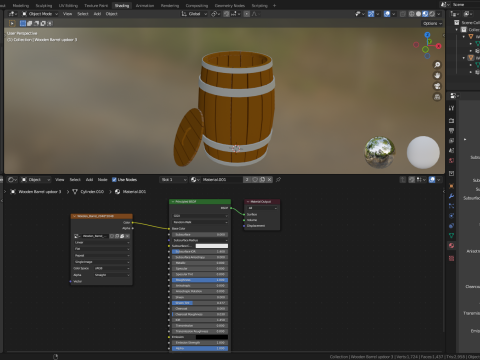Click Cylinder.010 in the node editor breadcrumb
This screenshot has height=360, width=480.
tap(92, 192)
